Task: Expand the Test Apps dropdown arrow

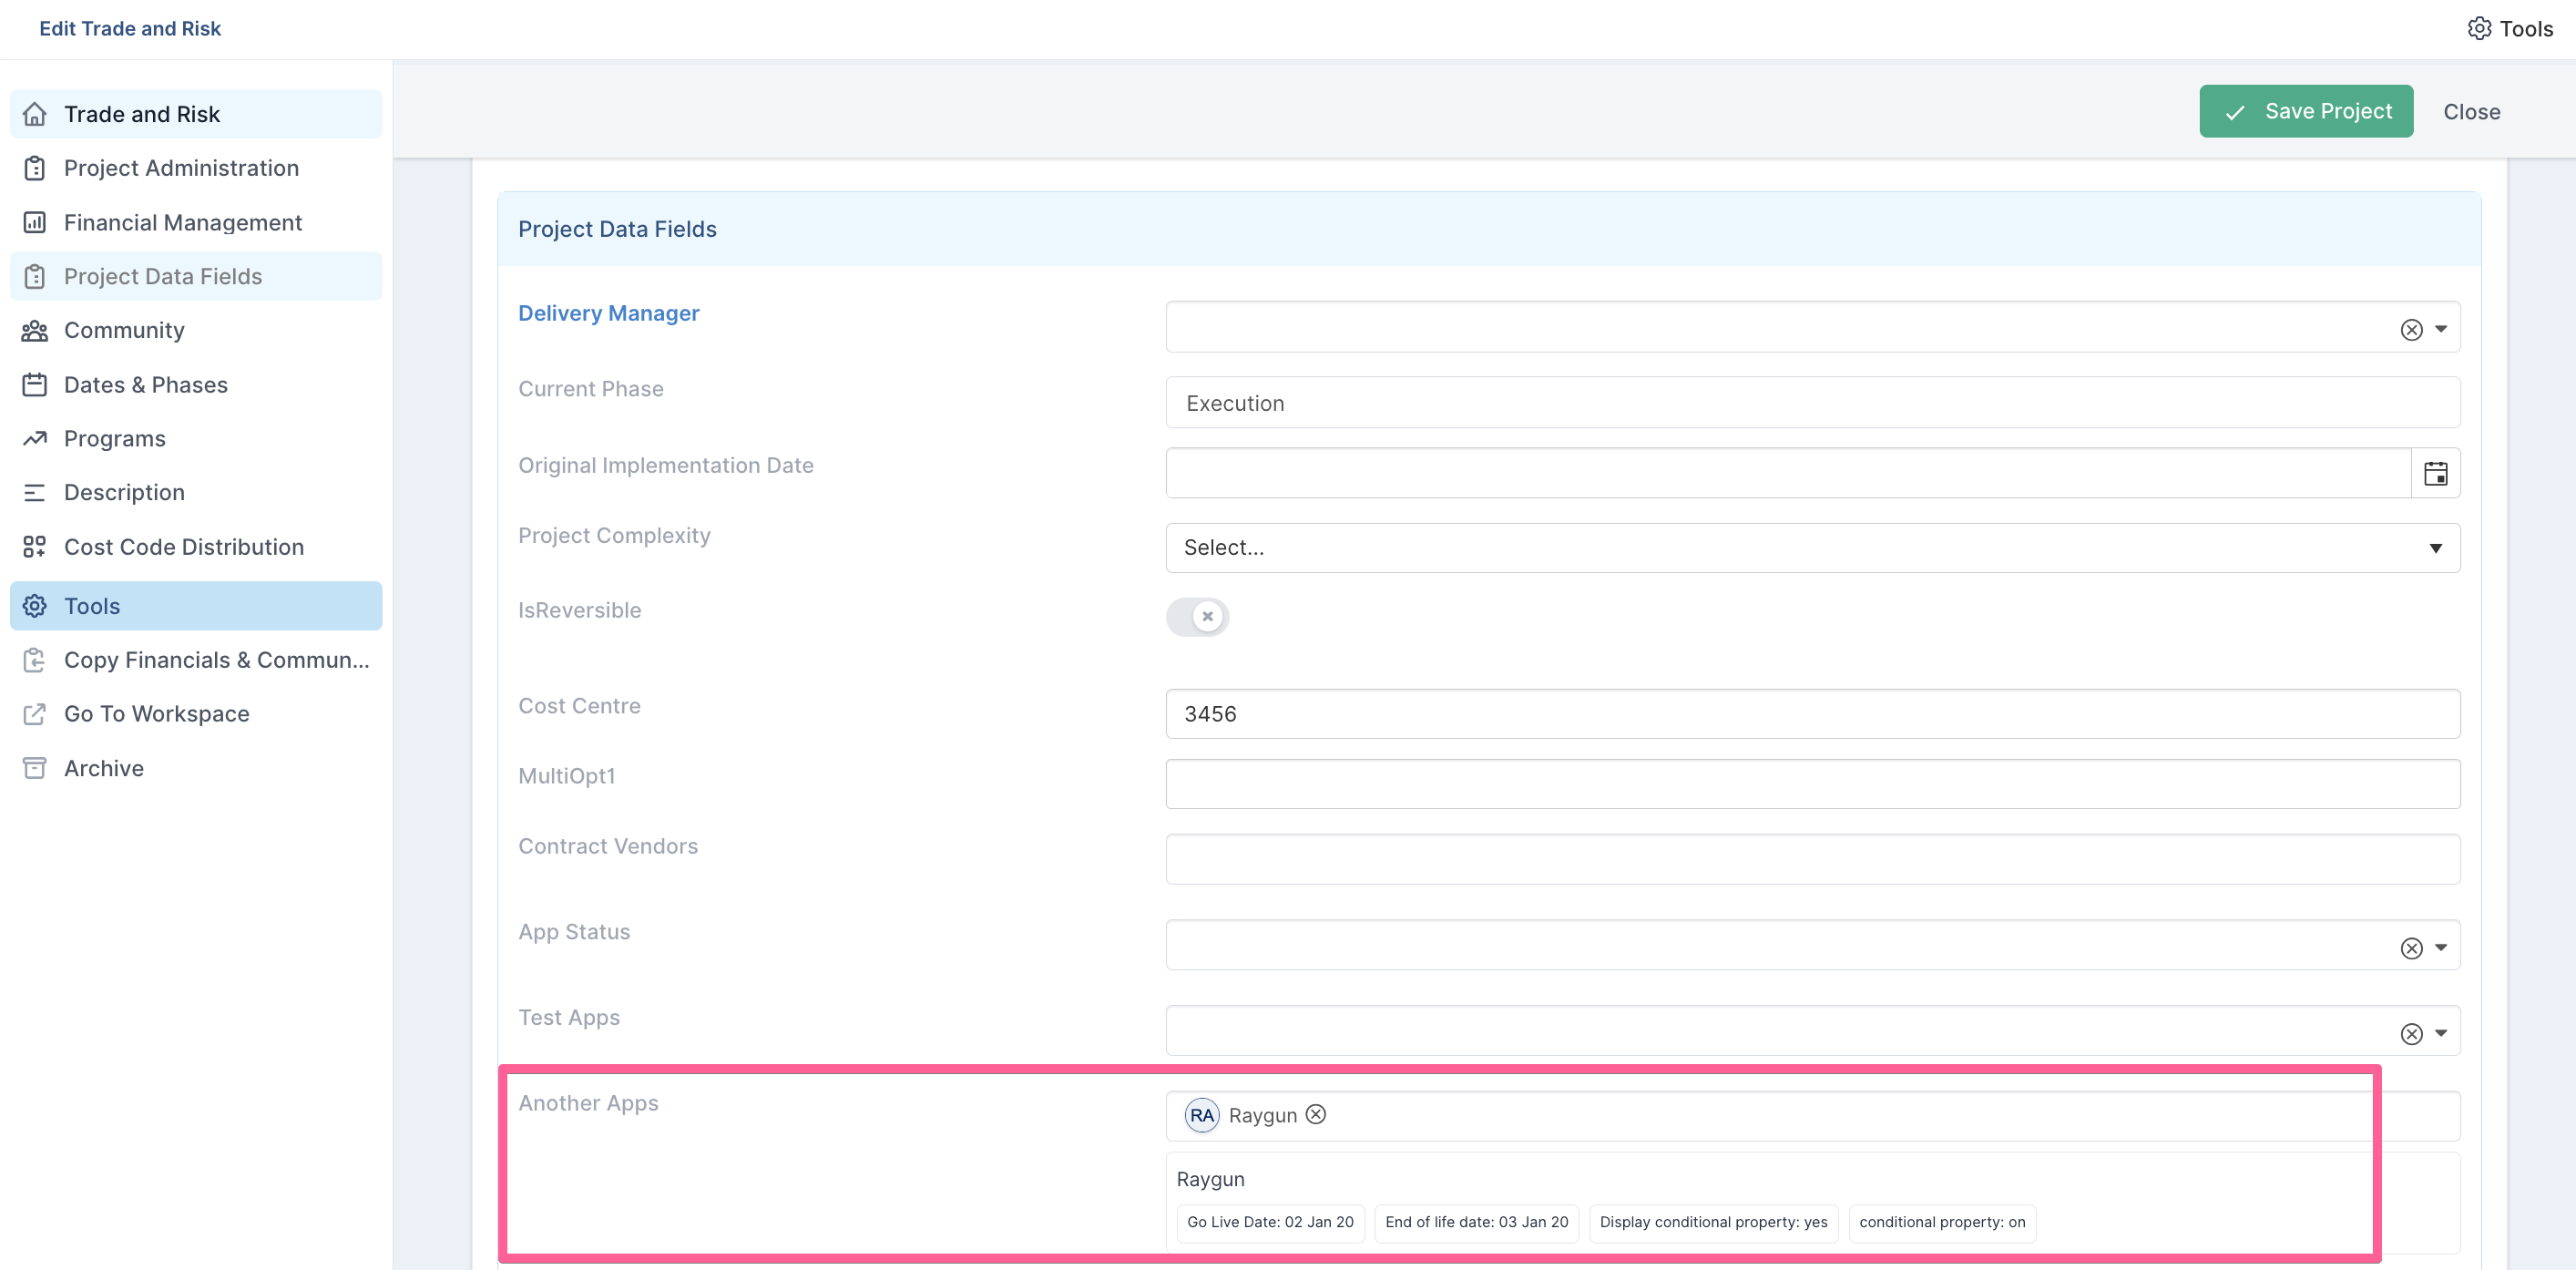Action: 2441,1033
